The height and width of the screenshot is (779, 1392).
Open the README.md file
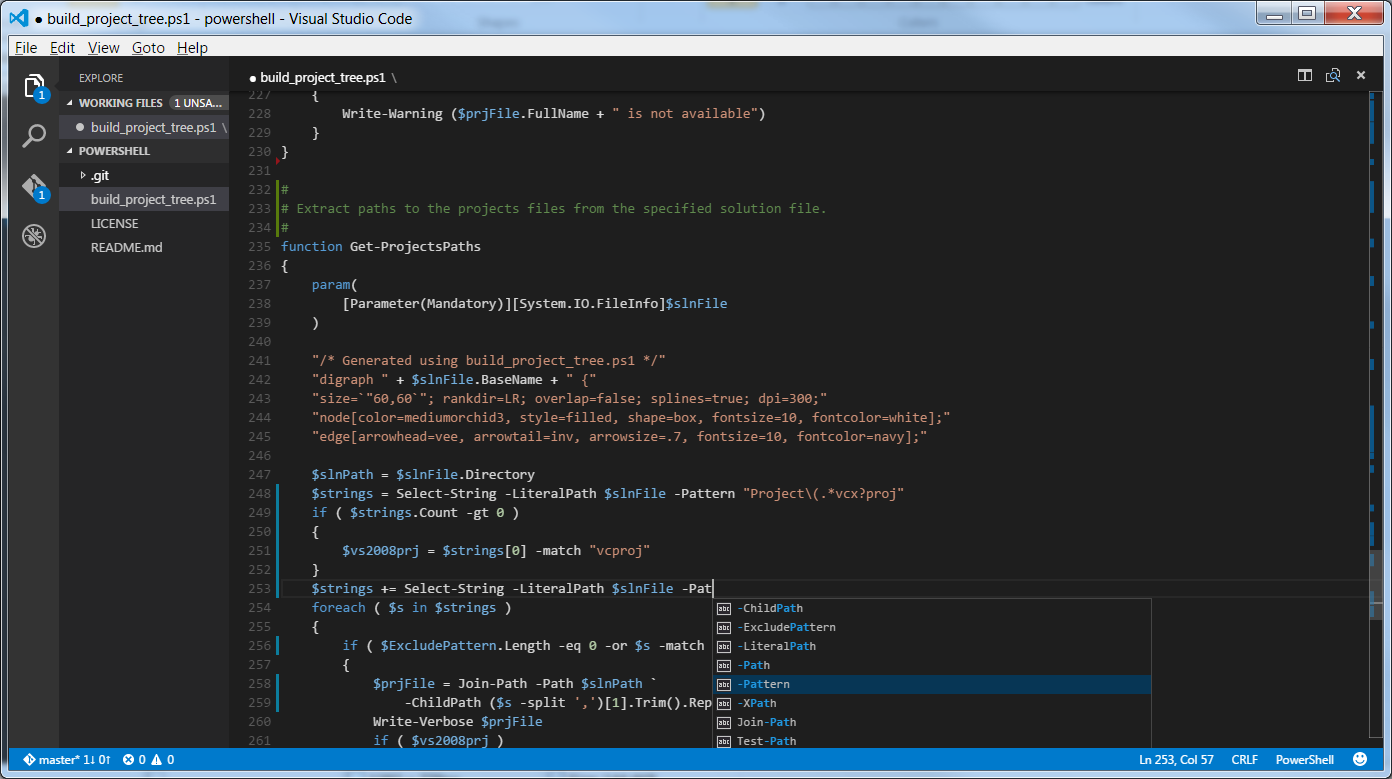coord(126,247)
